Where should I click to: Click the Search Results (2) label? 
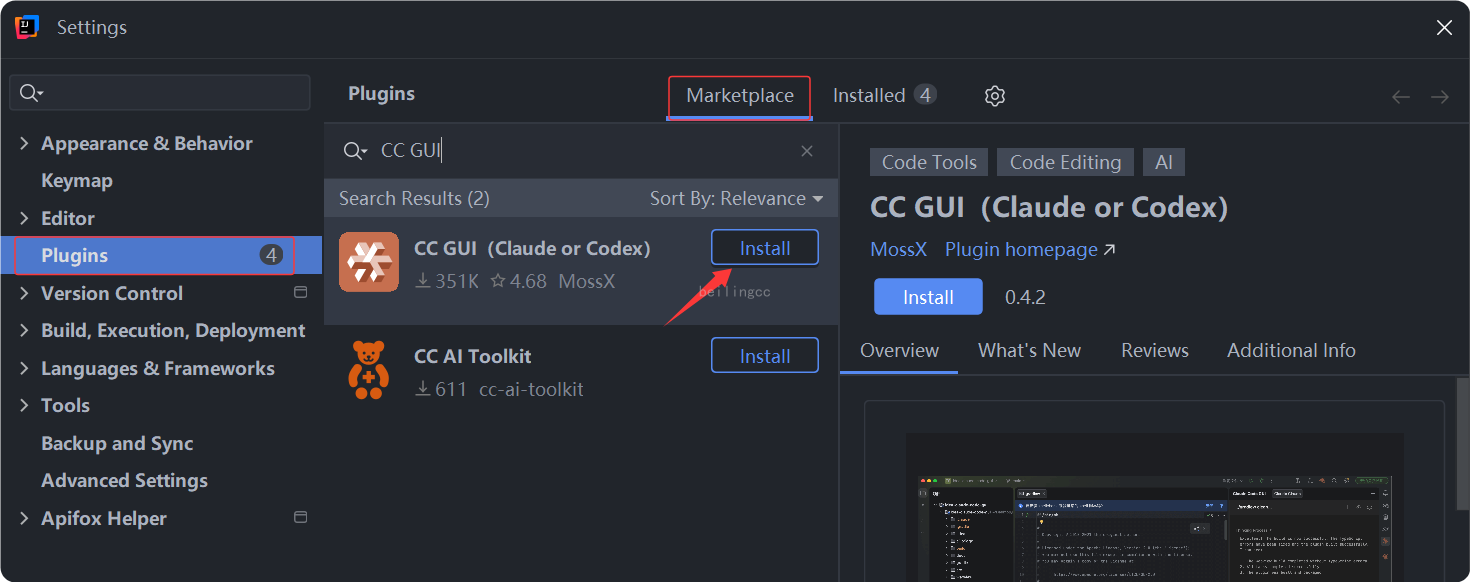414,198
